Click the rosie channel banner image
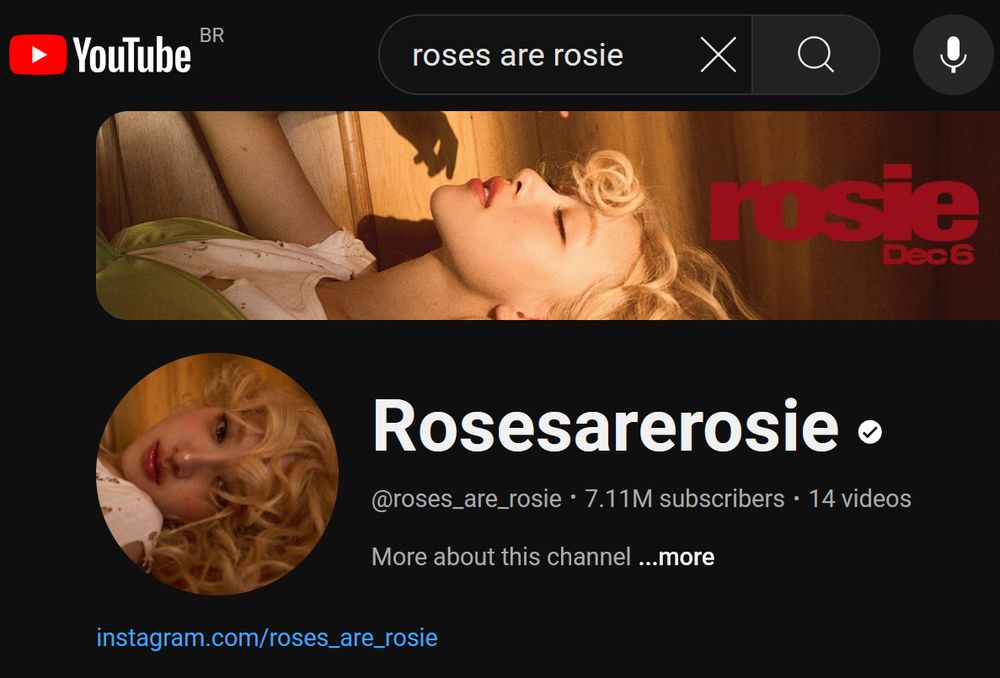This screenshot has width=1000, height=678. 548,216
